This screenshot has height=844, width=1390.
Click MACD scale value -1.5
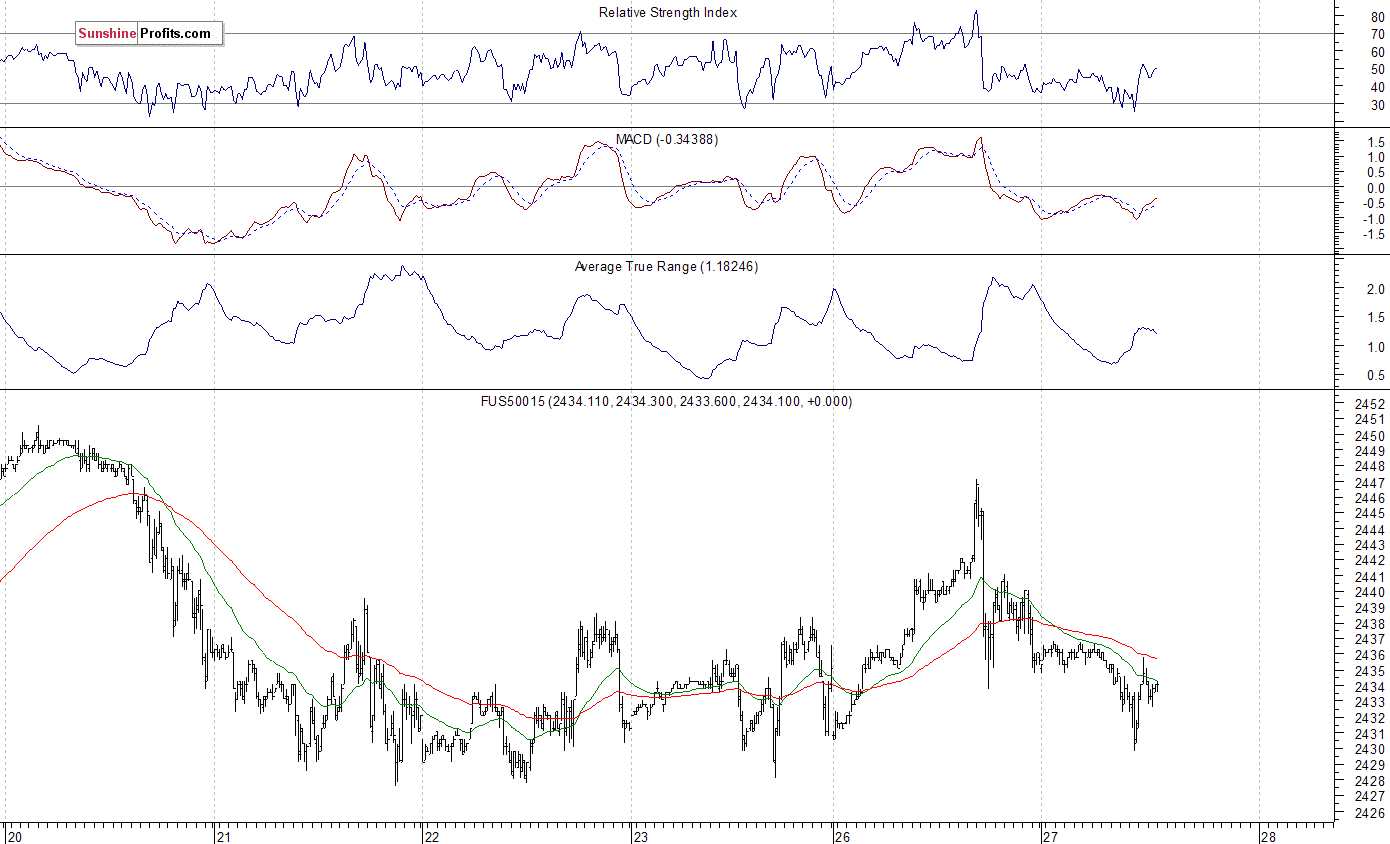pos(1374,234)
